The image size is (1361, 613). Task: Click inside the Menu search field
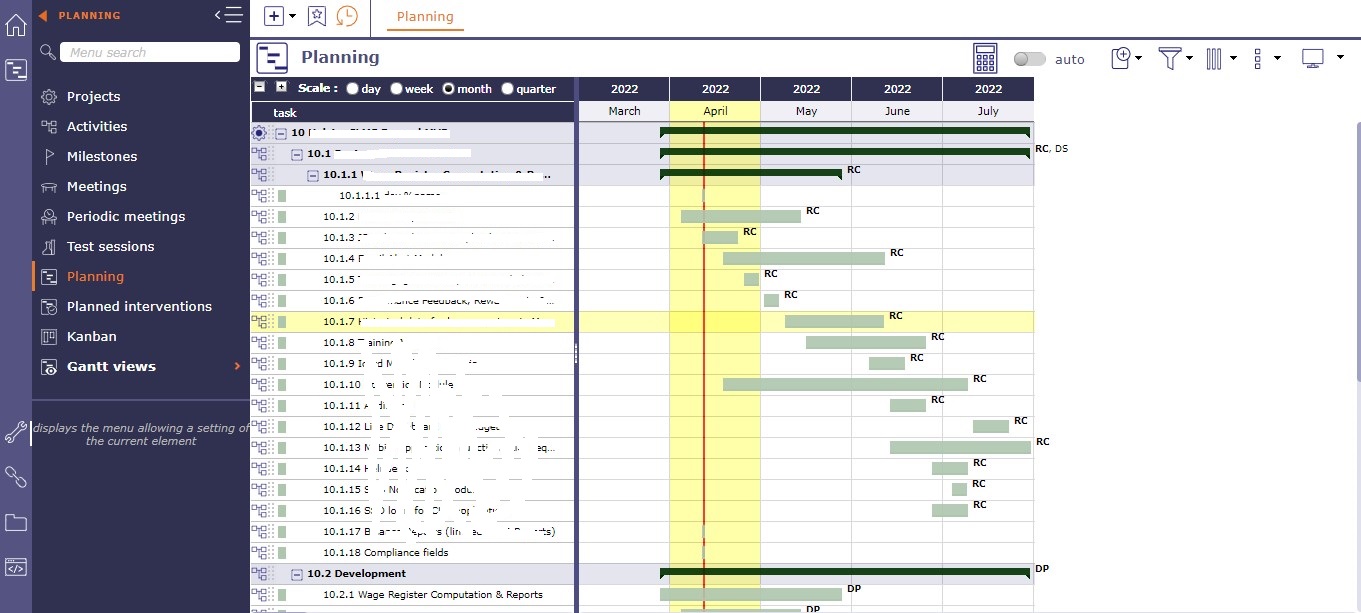pyautogui.click(x=150, y=52)
